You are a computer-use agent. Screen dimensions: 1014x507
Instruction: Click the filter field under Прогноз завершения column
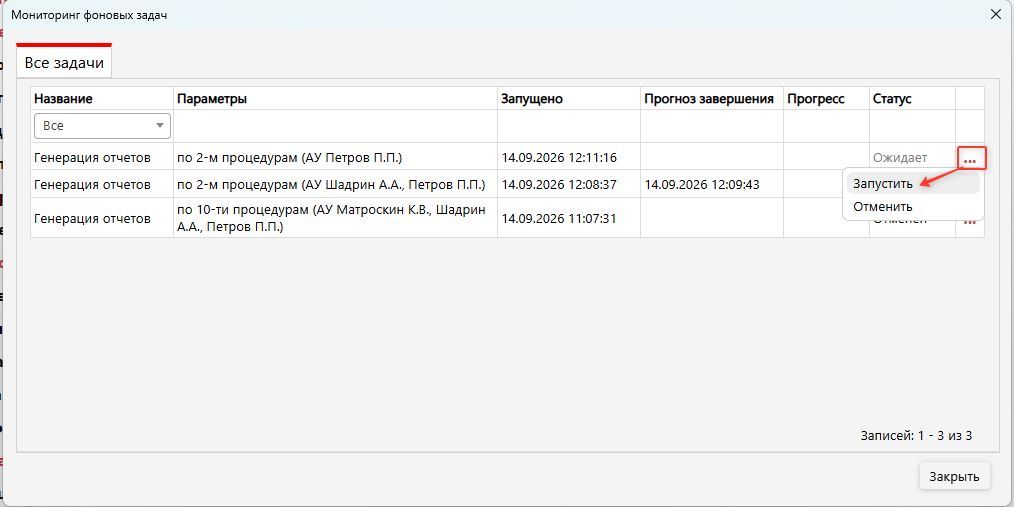(712, 126)
